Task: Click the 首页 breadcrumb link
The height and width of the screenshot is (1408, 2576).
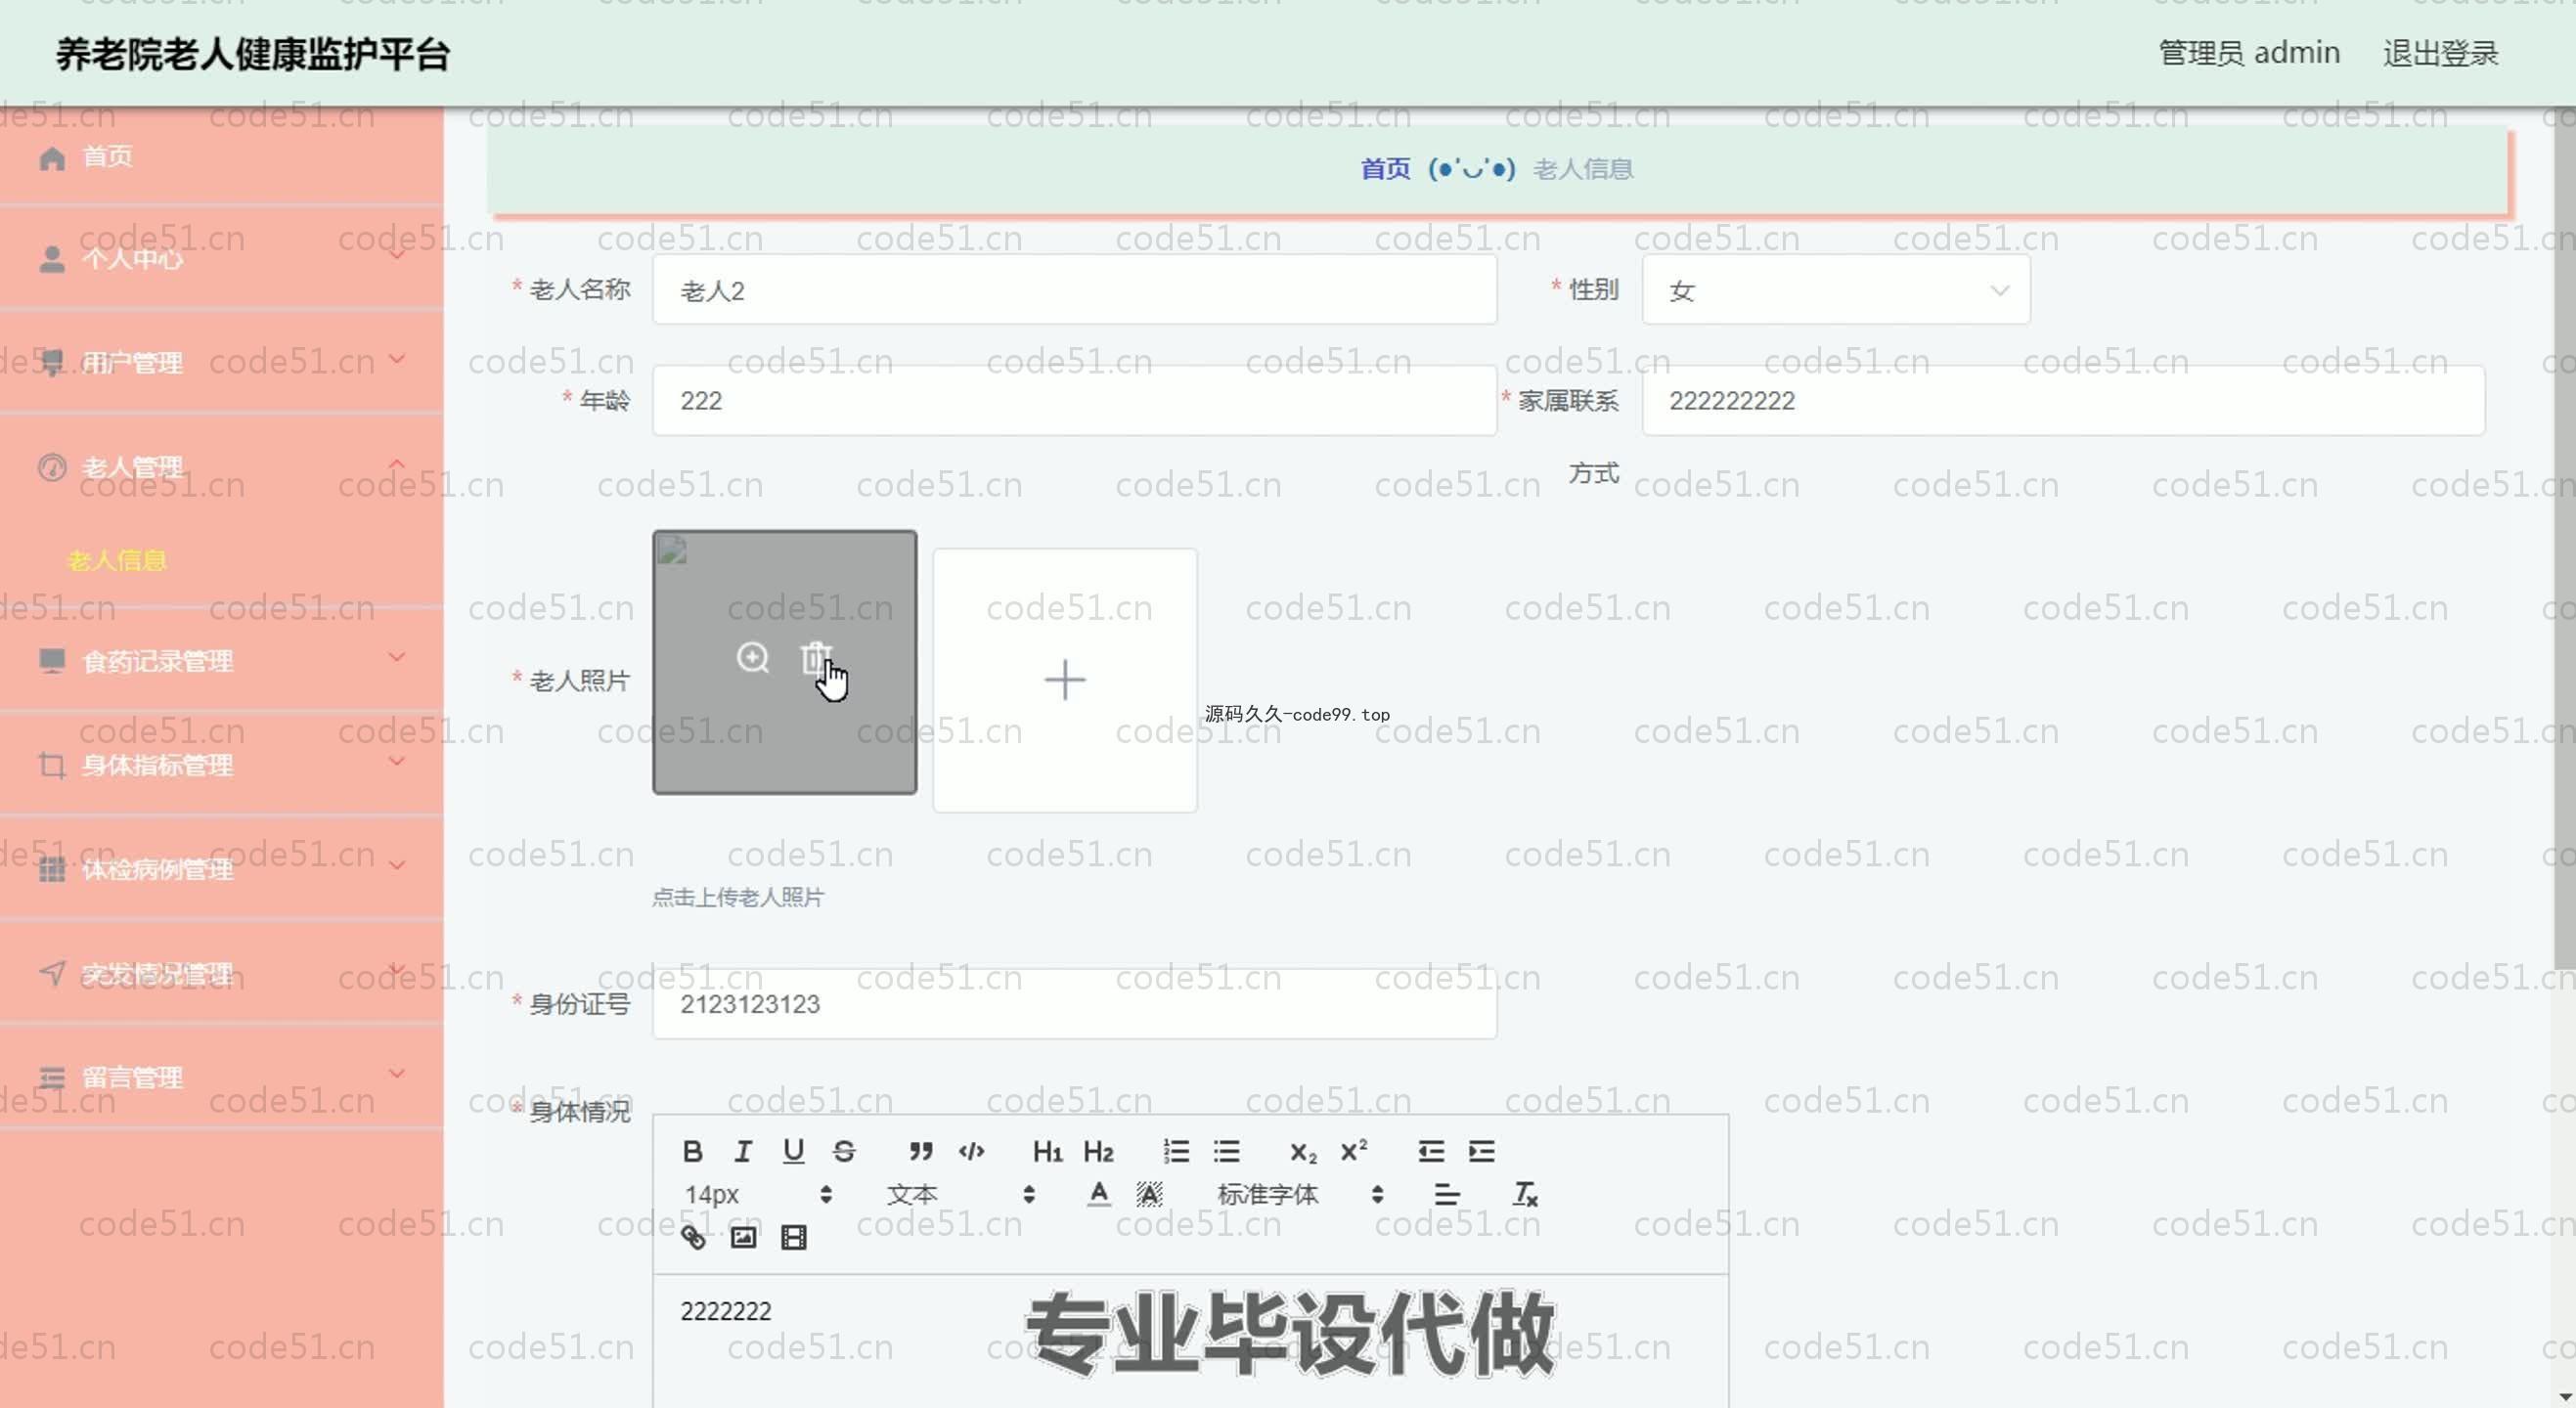Action: tap(1385, 169)
